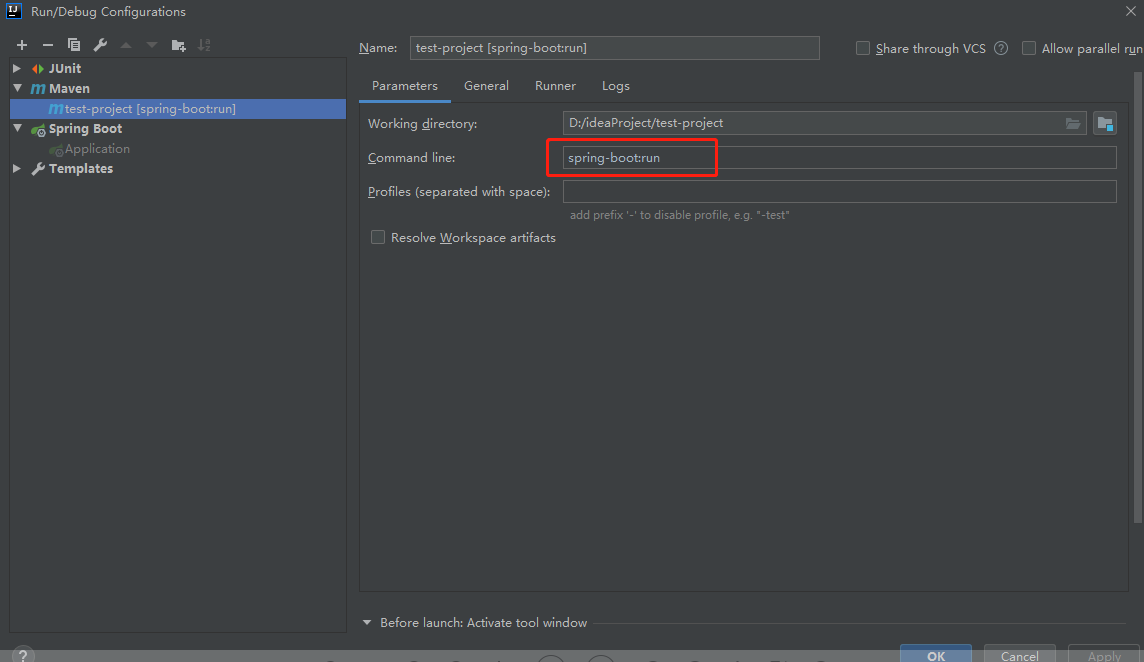The image size is (1144, 662).
Task: Select the Maven category label
Action: coord(69,88)
